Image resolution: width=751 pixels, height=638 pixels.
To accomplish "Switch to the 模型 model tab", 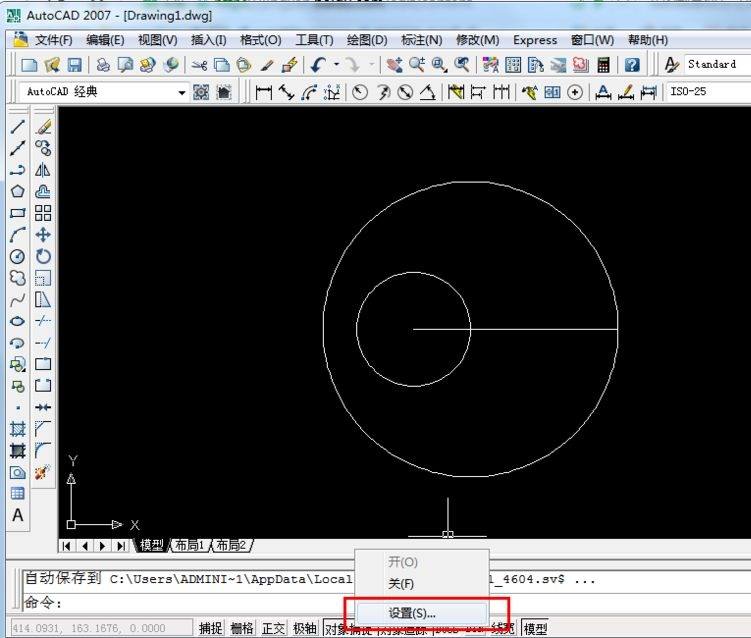I will [x=152, y=545].
